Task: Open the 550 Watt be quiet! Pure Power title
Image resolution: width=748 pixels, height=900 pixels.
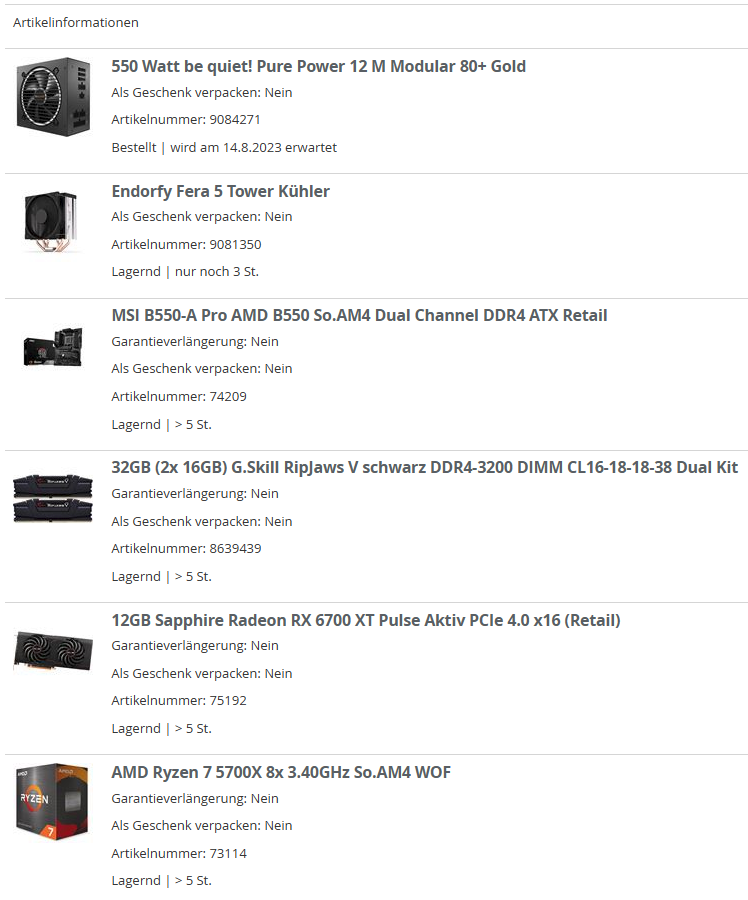Action: (x=319, y=67)
